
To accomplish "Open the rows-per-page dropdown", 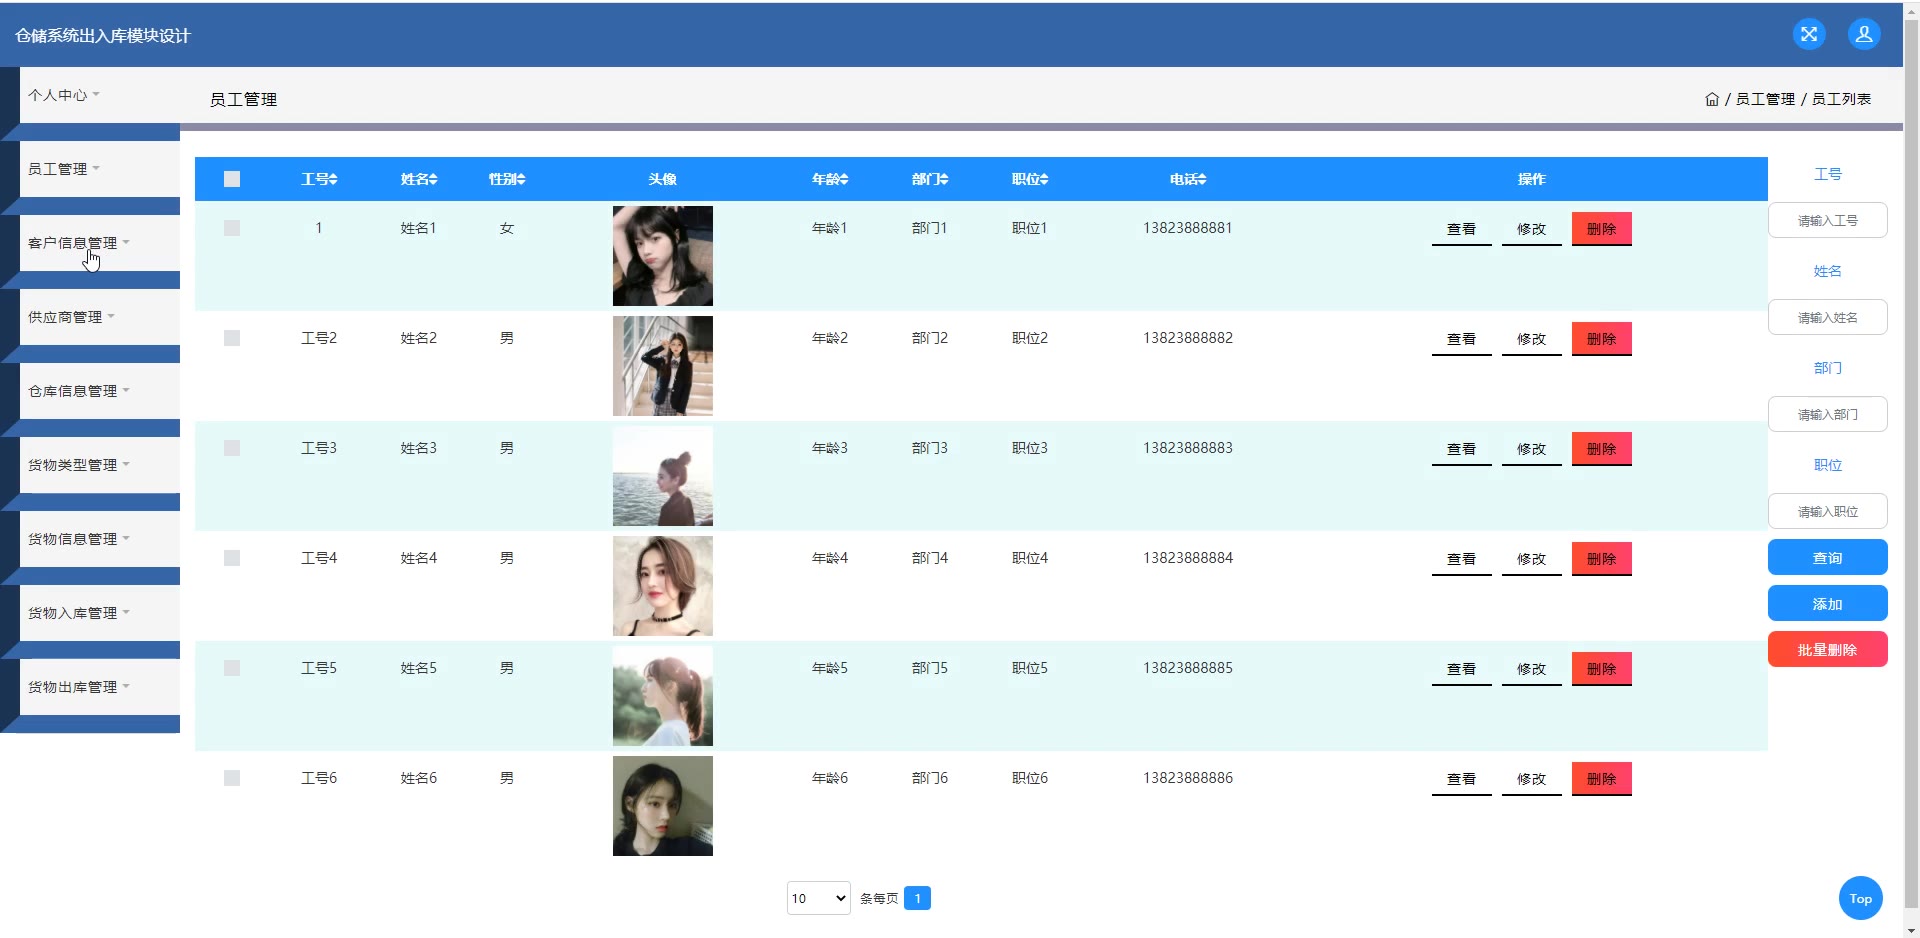I will pos(818,898).
